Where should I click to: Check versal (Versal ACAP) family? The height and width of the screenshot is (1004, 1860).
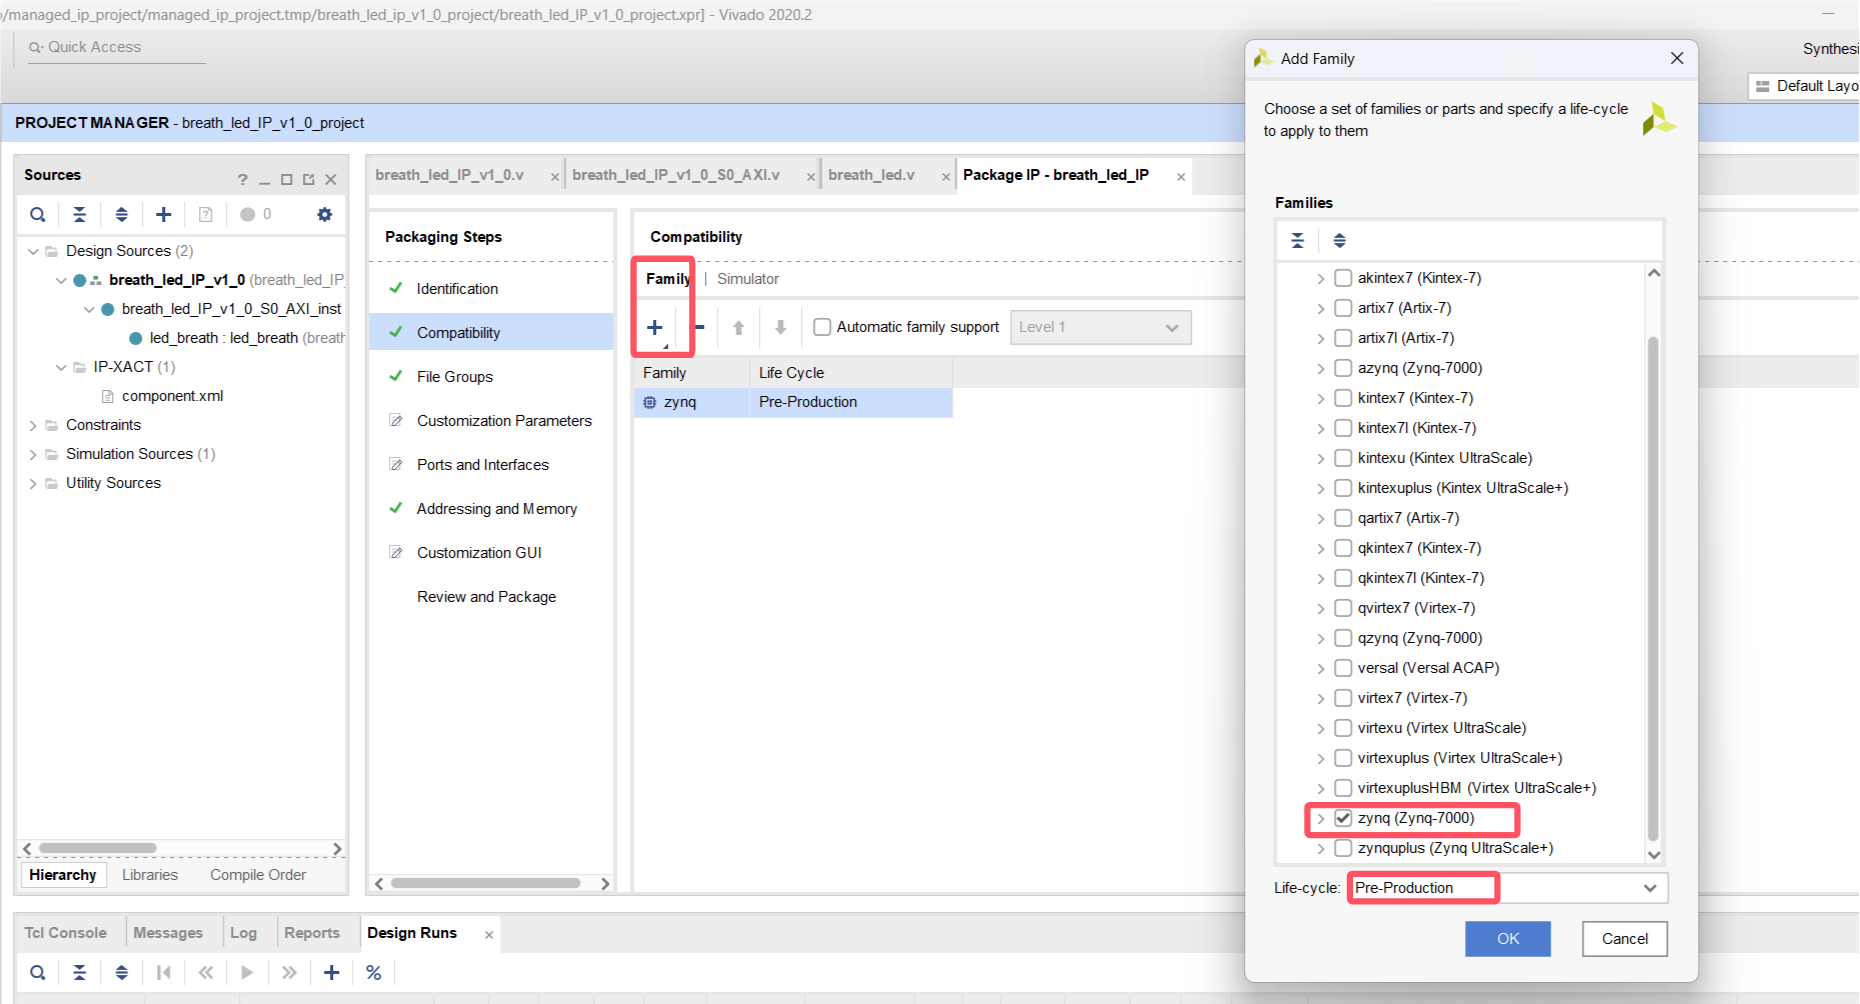[x=1343, y=668]
